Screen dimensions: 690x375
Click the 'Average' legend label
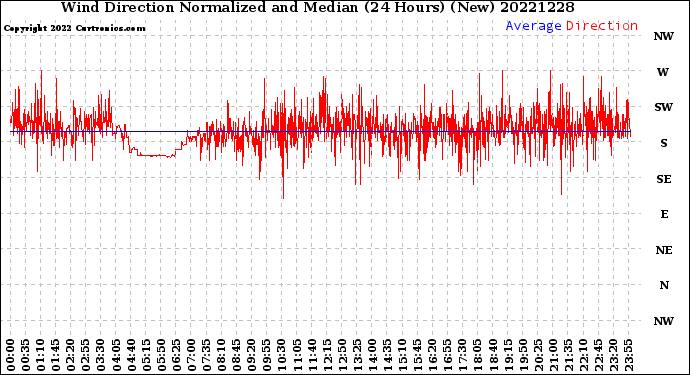pyautogui.click(x=533, y=26)
